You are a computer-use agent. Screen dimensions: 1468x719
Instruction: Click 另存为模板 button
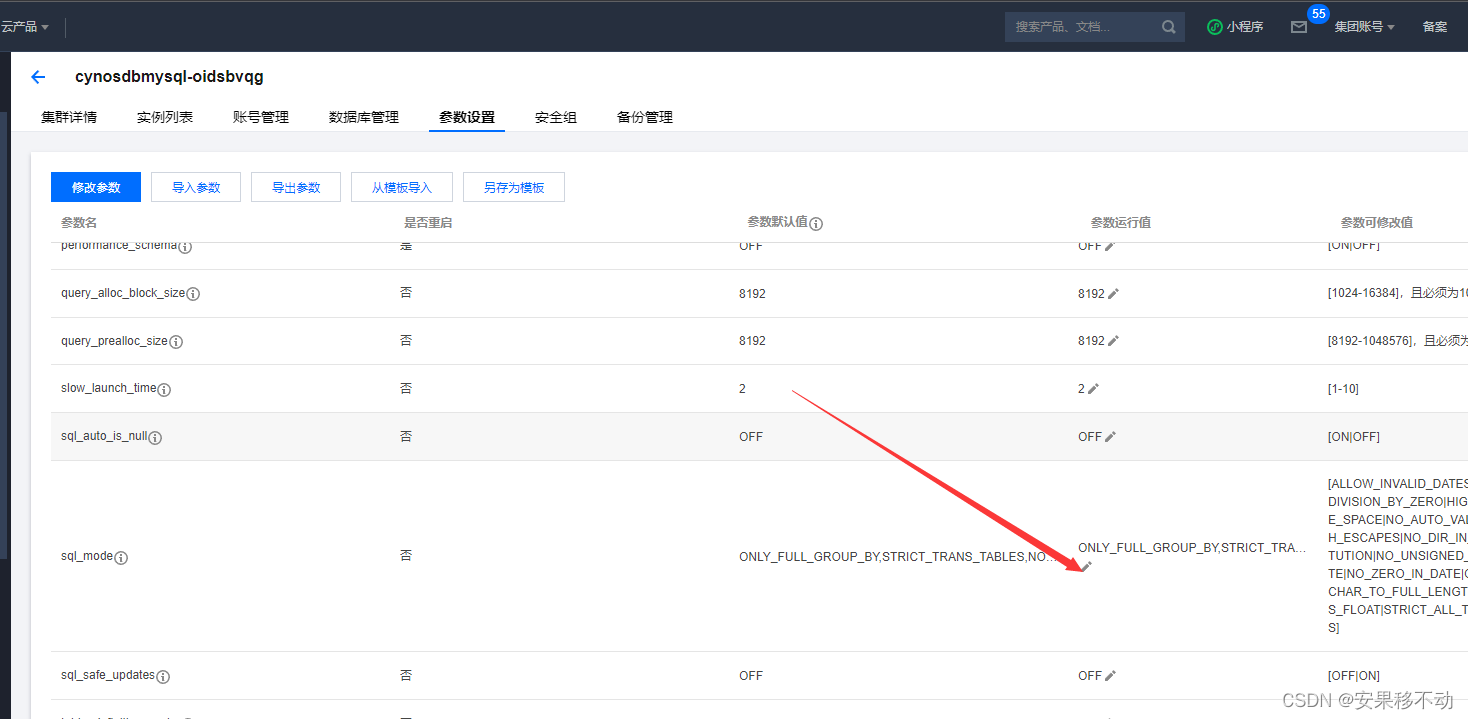tap(513, 187)
